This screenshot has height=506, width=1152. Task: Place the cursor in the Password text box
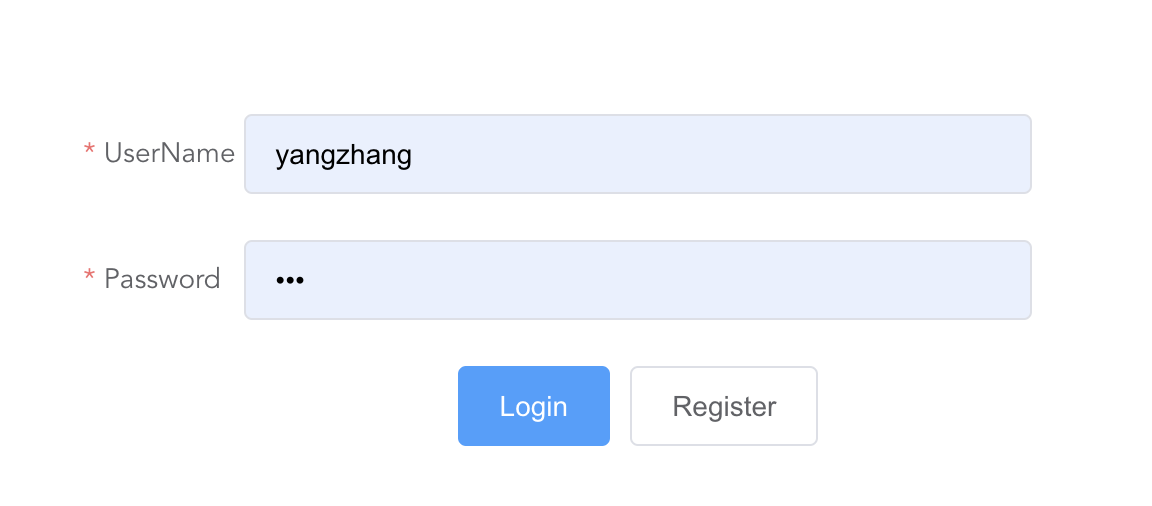[x=637, y=280]
